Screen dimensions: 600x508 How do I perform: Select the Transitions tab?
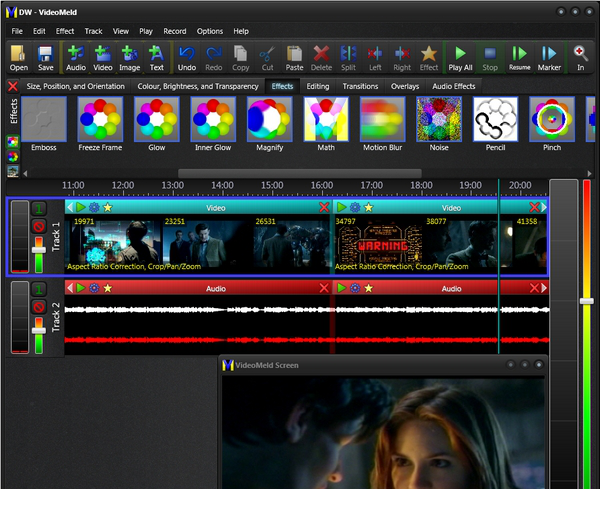tap(360, 86)
